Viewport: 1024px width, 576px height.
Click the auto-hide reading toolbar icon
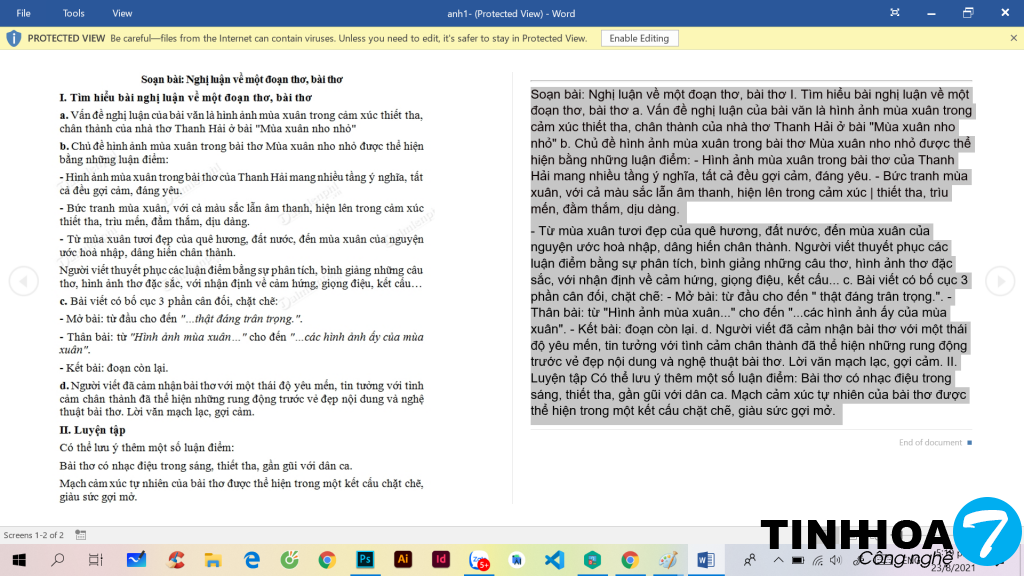point(925,13)
